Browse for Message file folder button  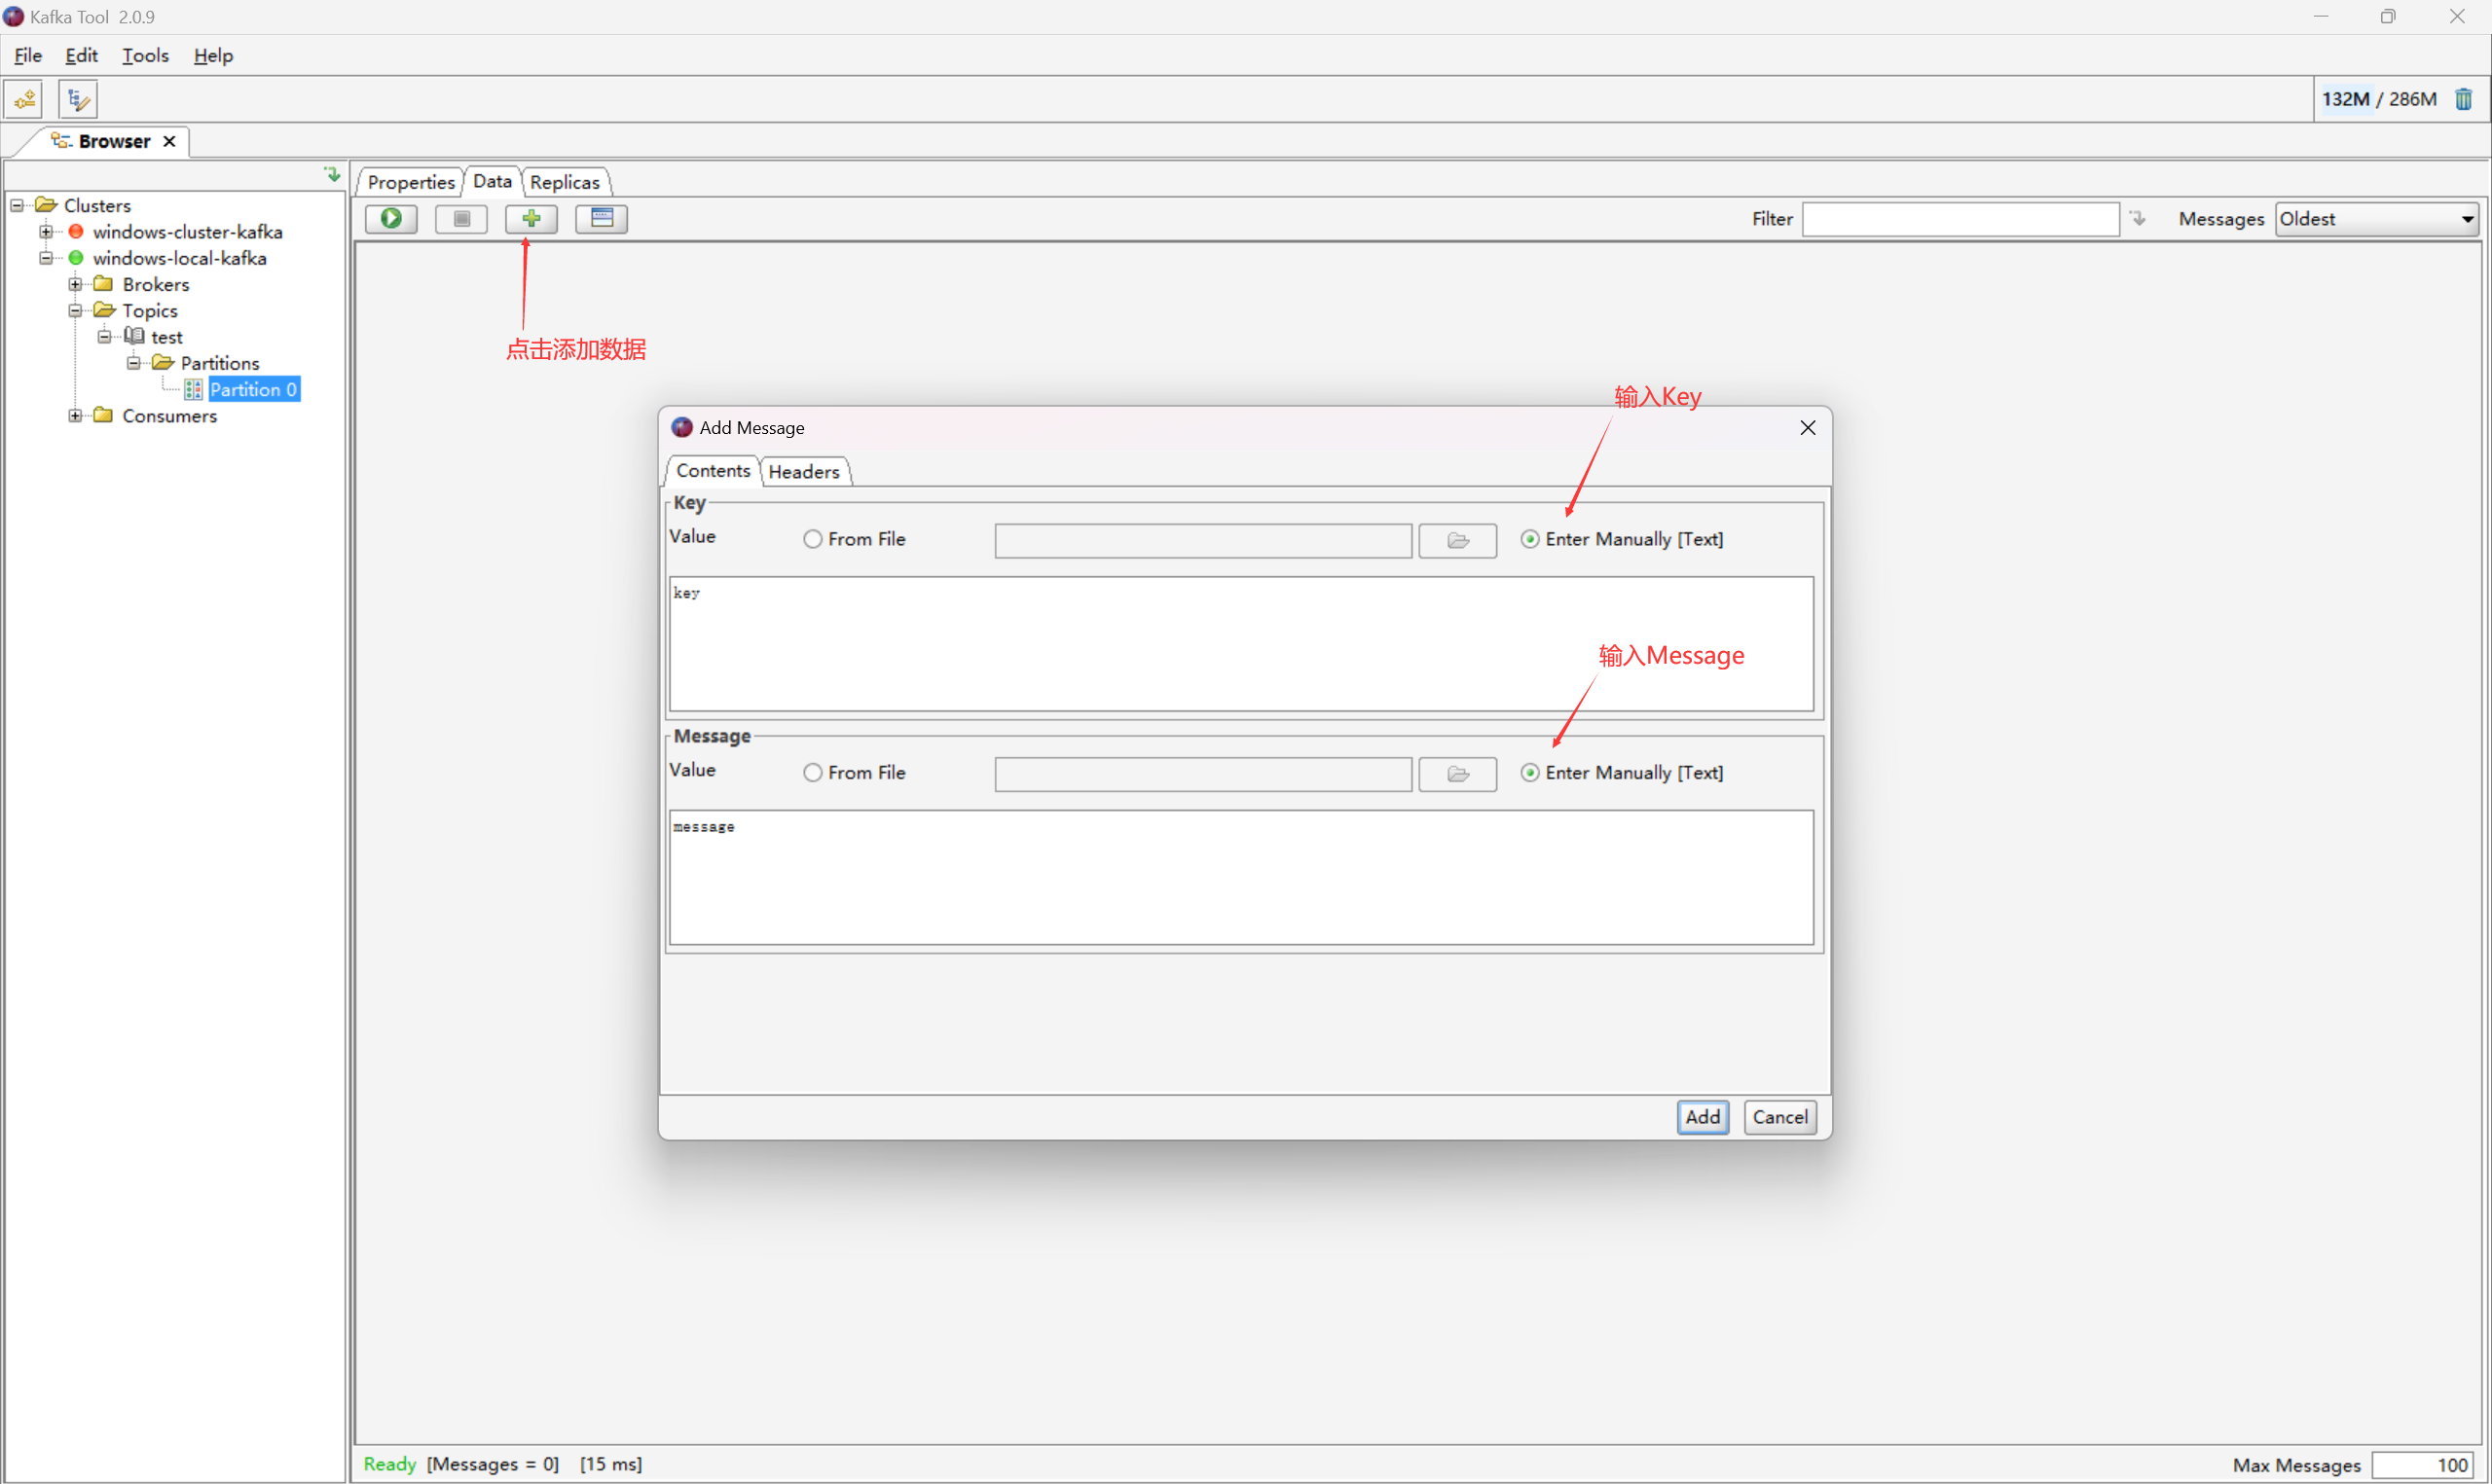click(1457, 774)
